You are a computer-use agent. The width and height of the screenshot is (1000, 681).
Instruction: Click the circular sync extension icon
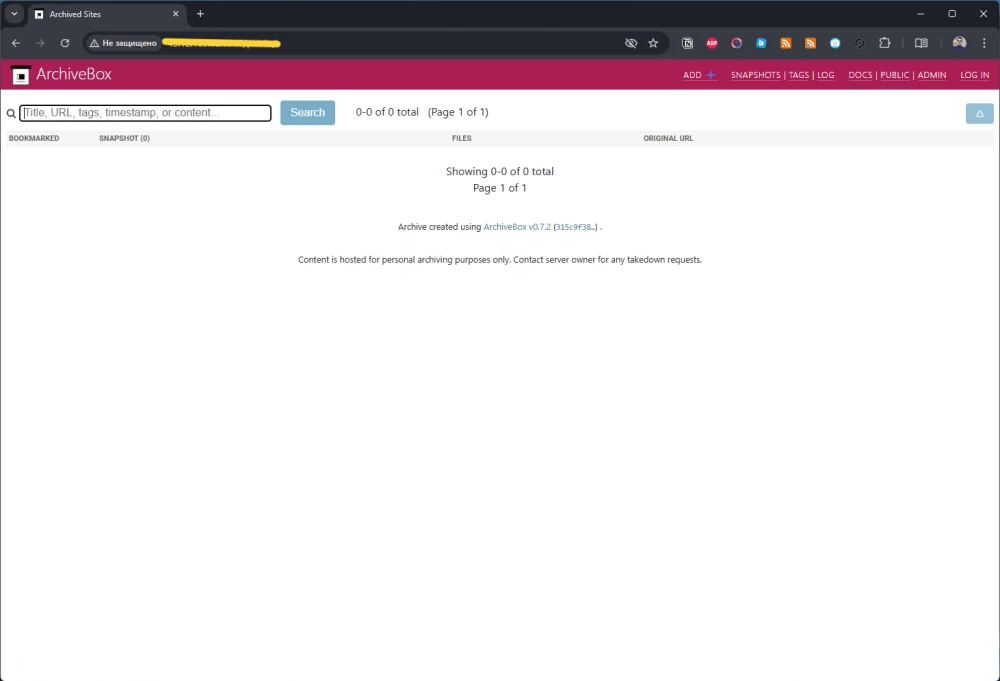pyautogui.click(x=860, y=43)
